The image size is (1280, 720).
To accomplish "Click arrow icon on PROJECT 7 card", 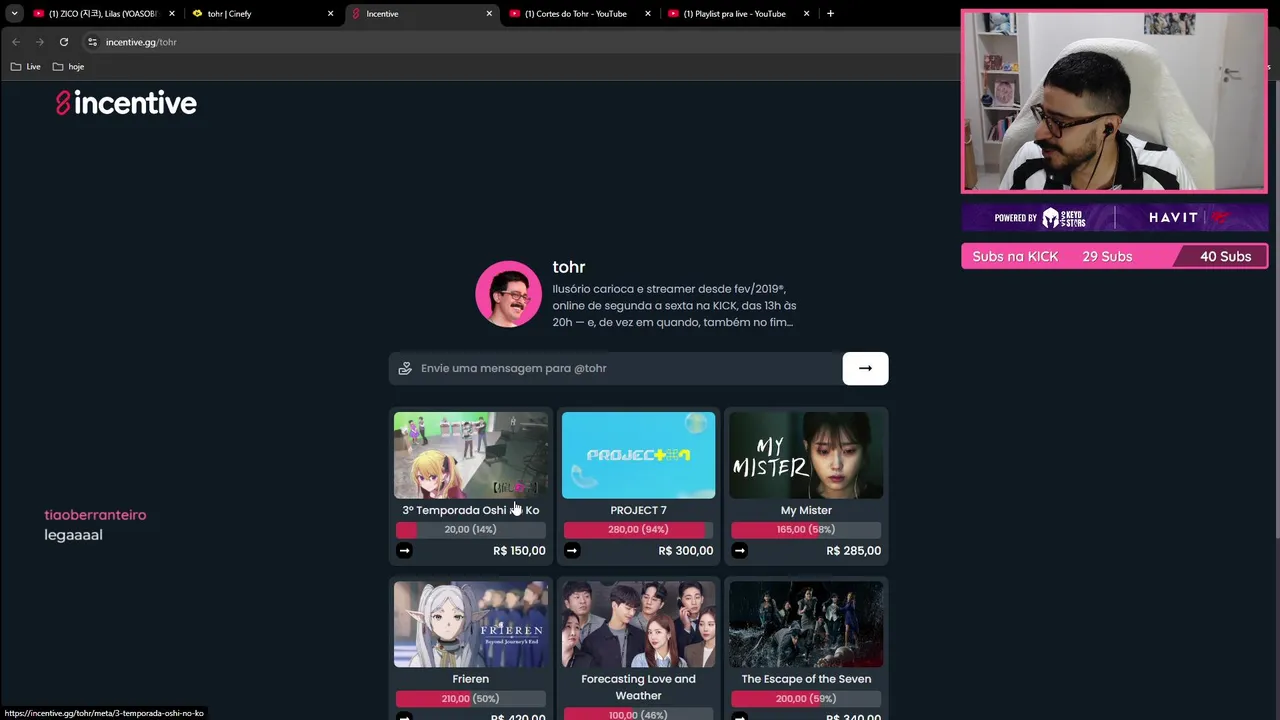I will [x=572, y=550].
